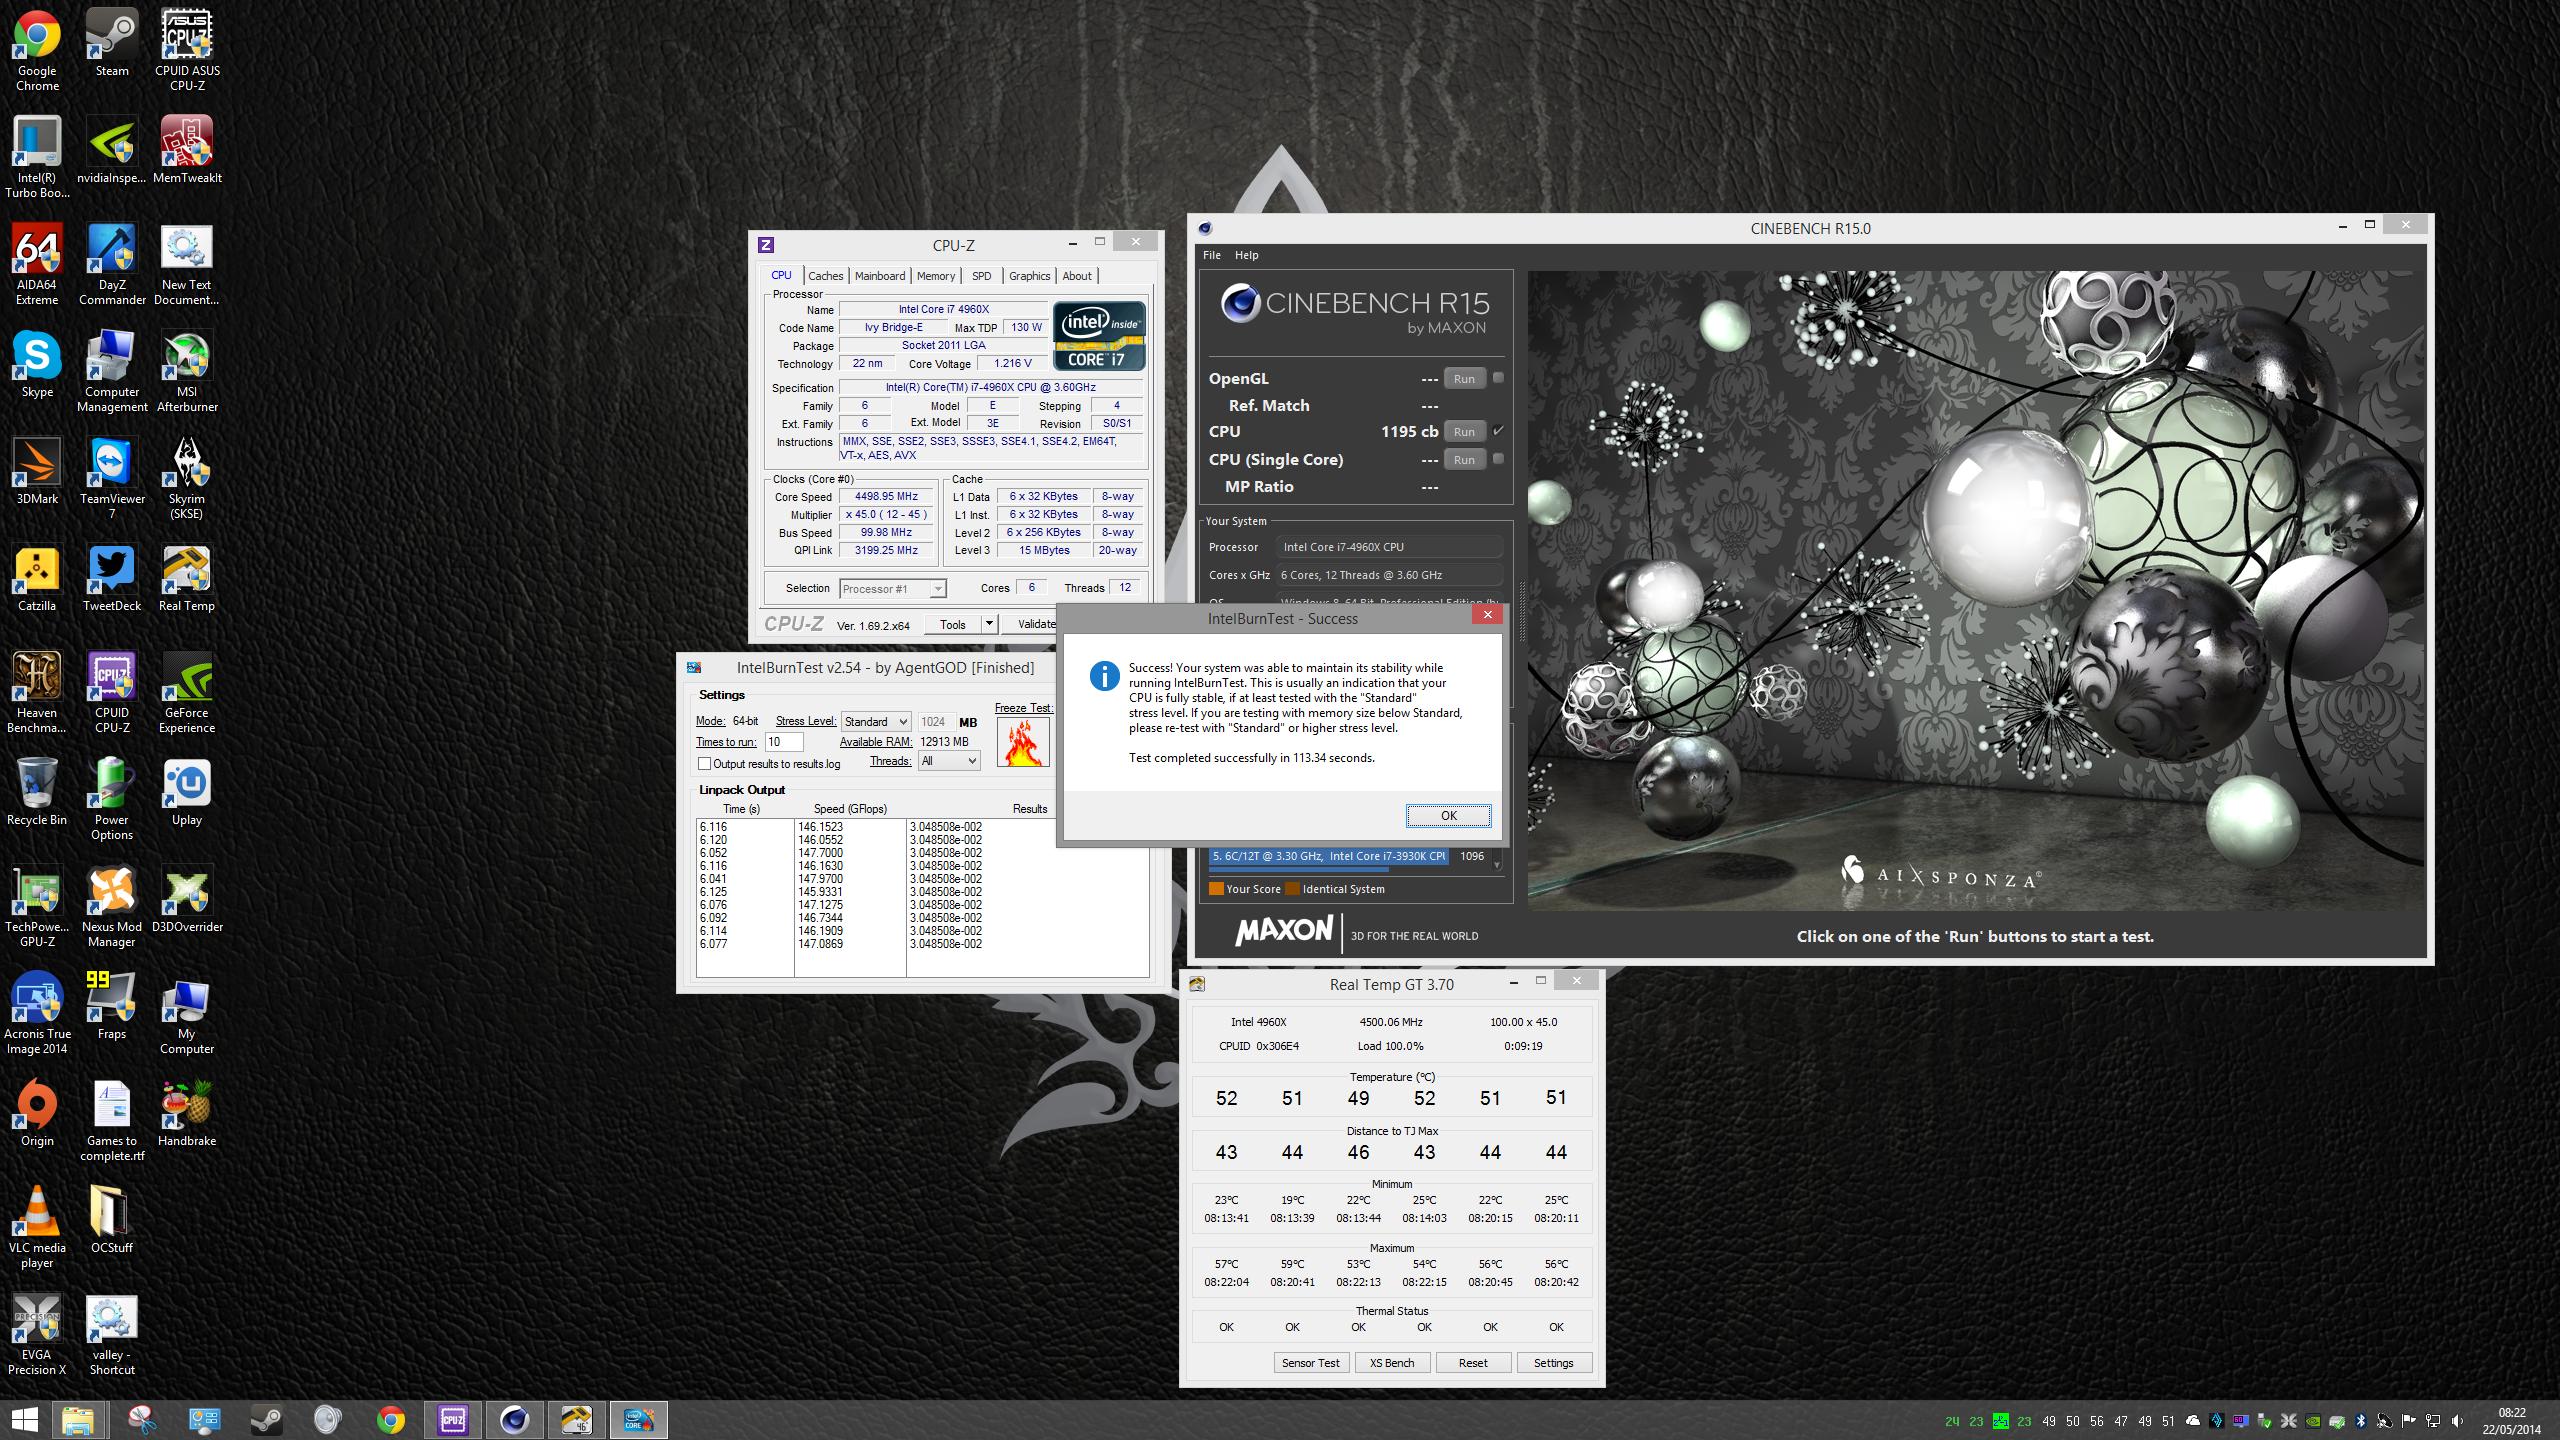Image resolution: width=2560 pixels, height=1440 pixels.
Task: Select the Graphics tab in CPU-Z
Action: pos(1029,276)
